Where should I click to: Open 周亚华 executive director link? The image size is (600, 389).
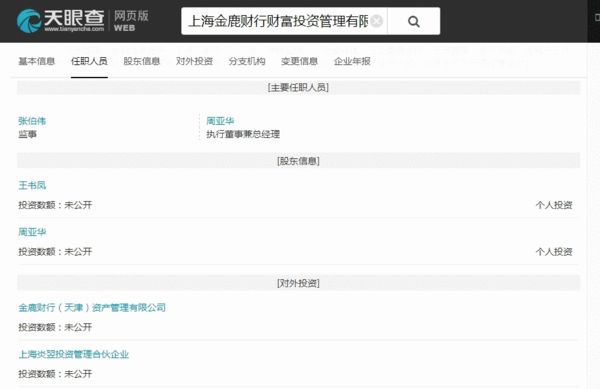coord(220,121)
